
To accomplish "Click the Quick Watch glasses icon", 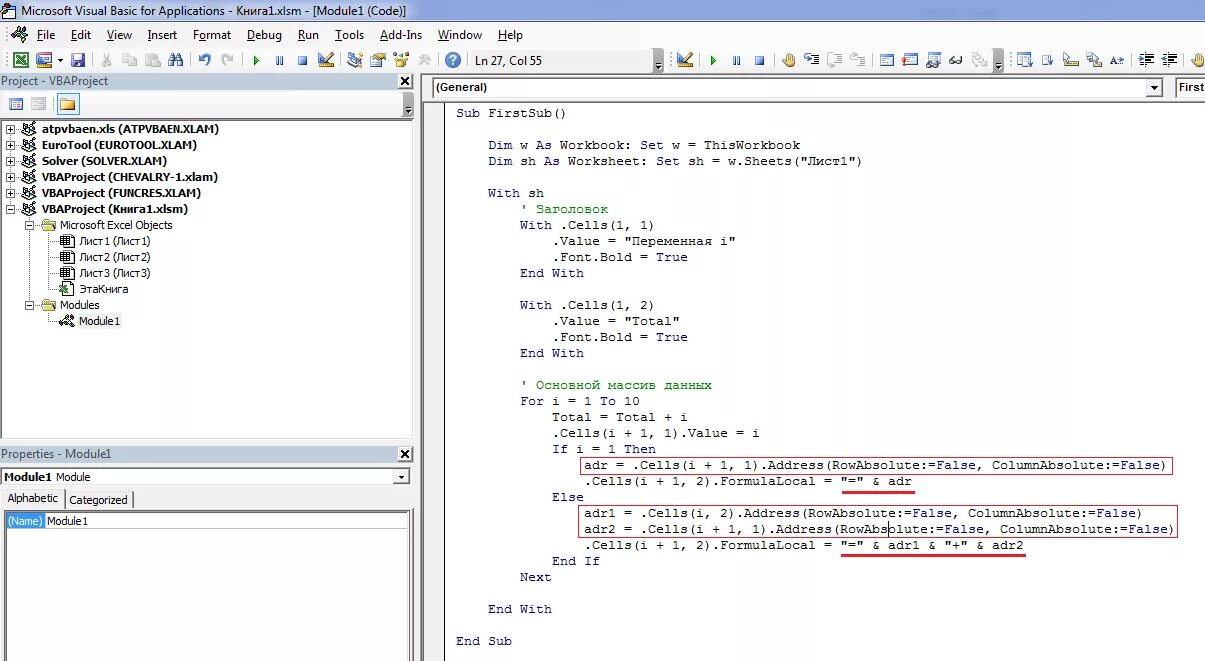I will pyautogui.click(x=955, y=60).
